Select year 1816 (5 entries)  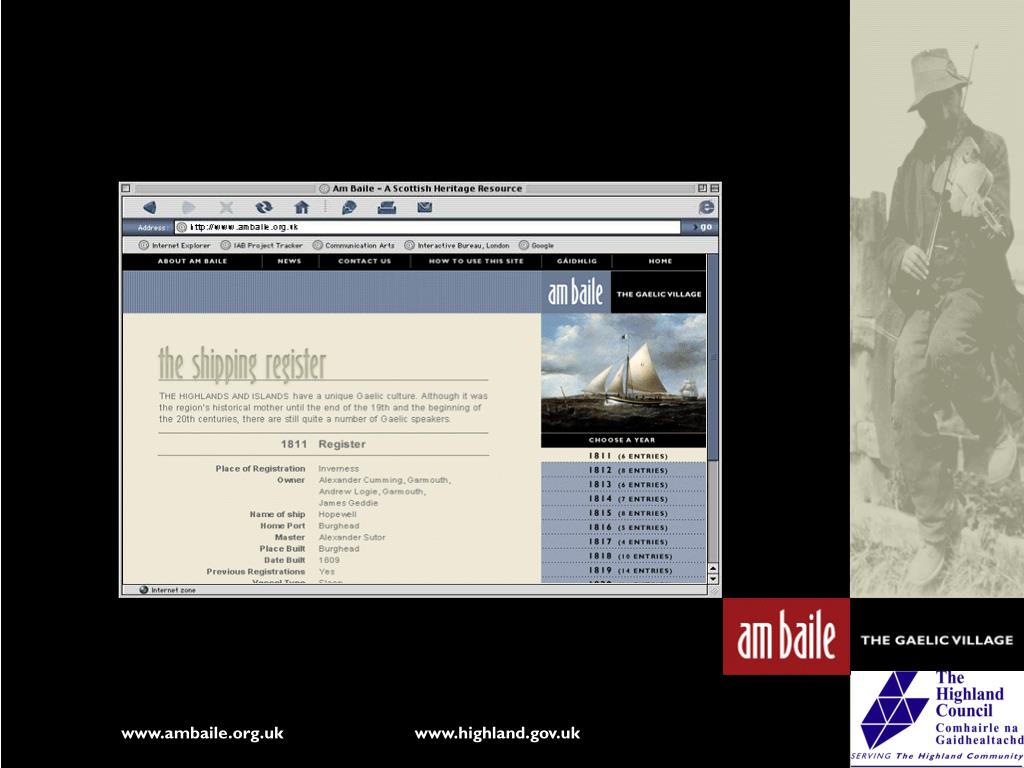[624, 528]
